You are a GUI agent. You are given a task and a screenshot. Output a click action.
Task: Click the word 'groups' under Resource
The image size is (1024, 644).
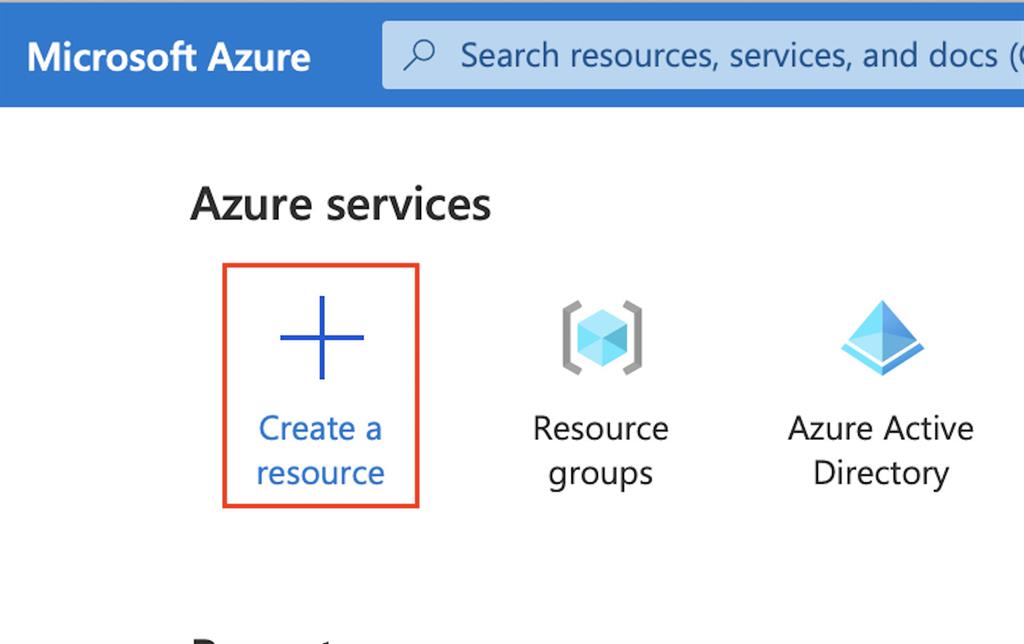point(601,475)
